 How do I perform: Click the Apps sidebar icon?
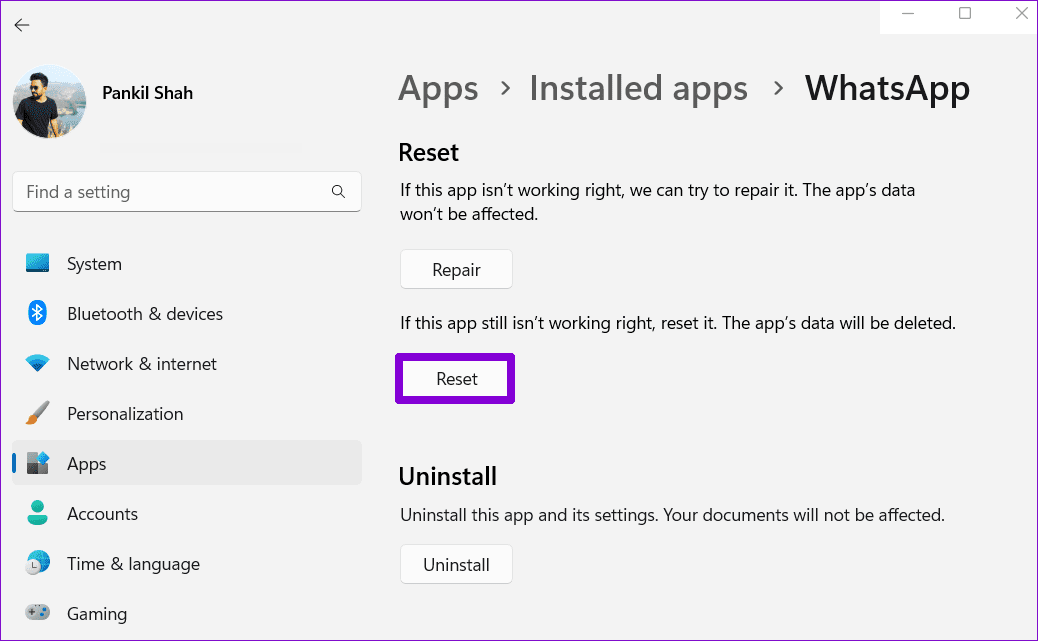point(38,463)
